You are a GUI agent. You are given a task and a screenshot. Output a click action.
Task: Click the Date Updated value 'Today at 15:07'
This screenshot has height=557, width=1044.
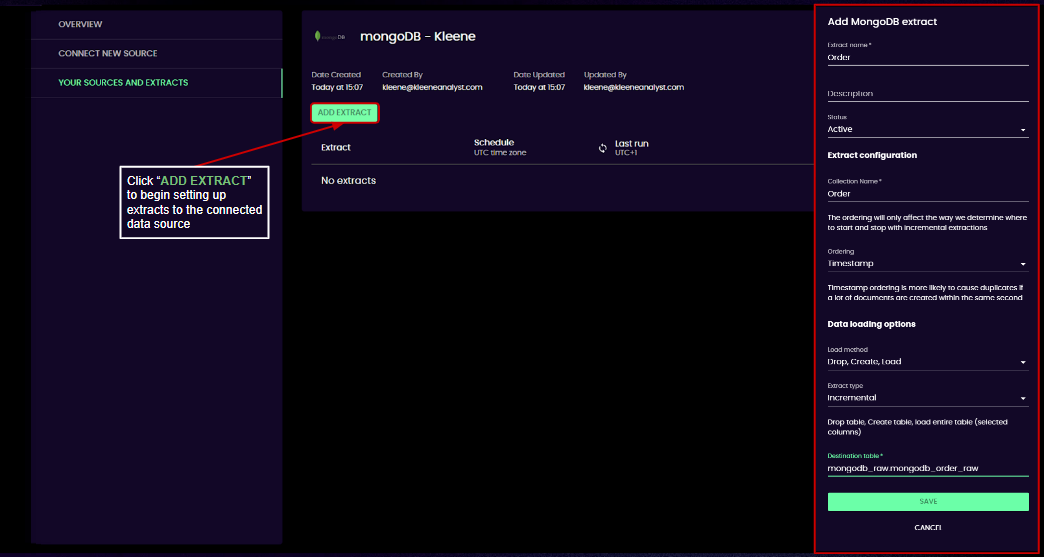click(539, 87)
